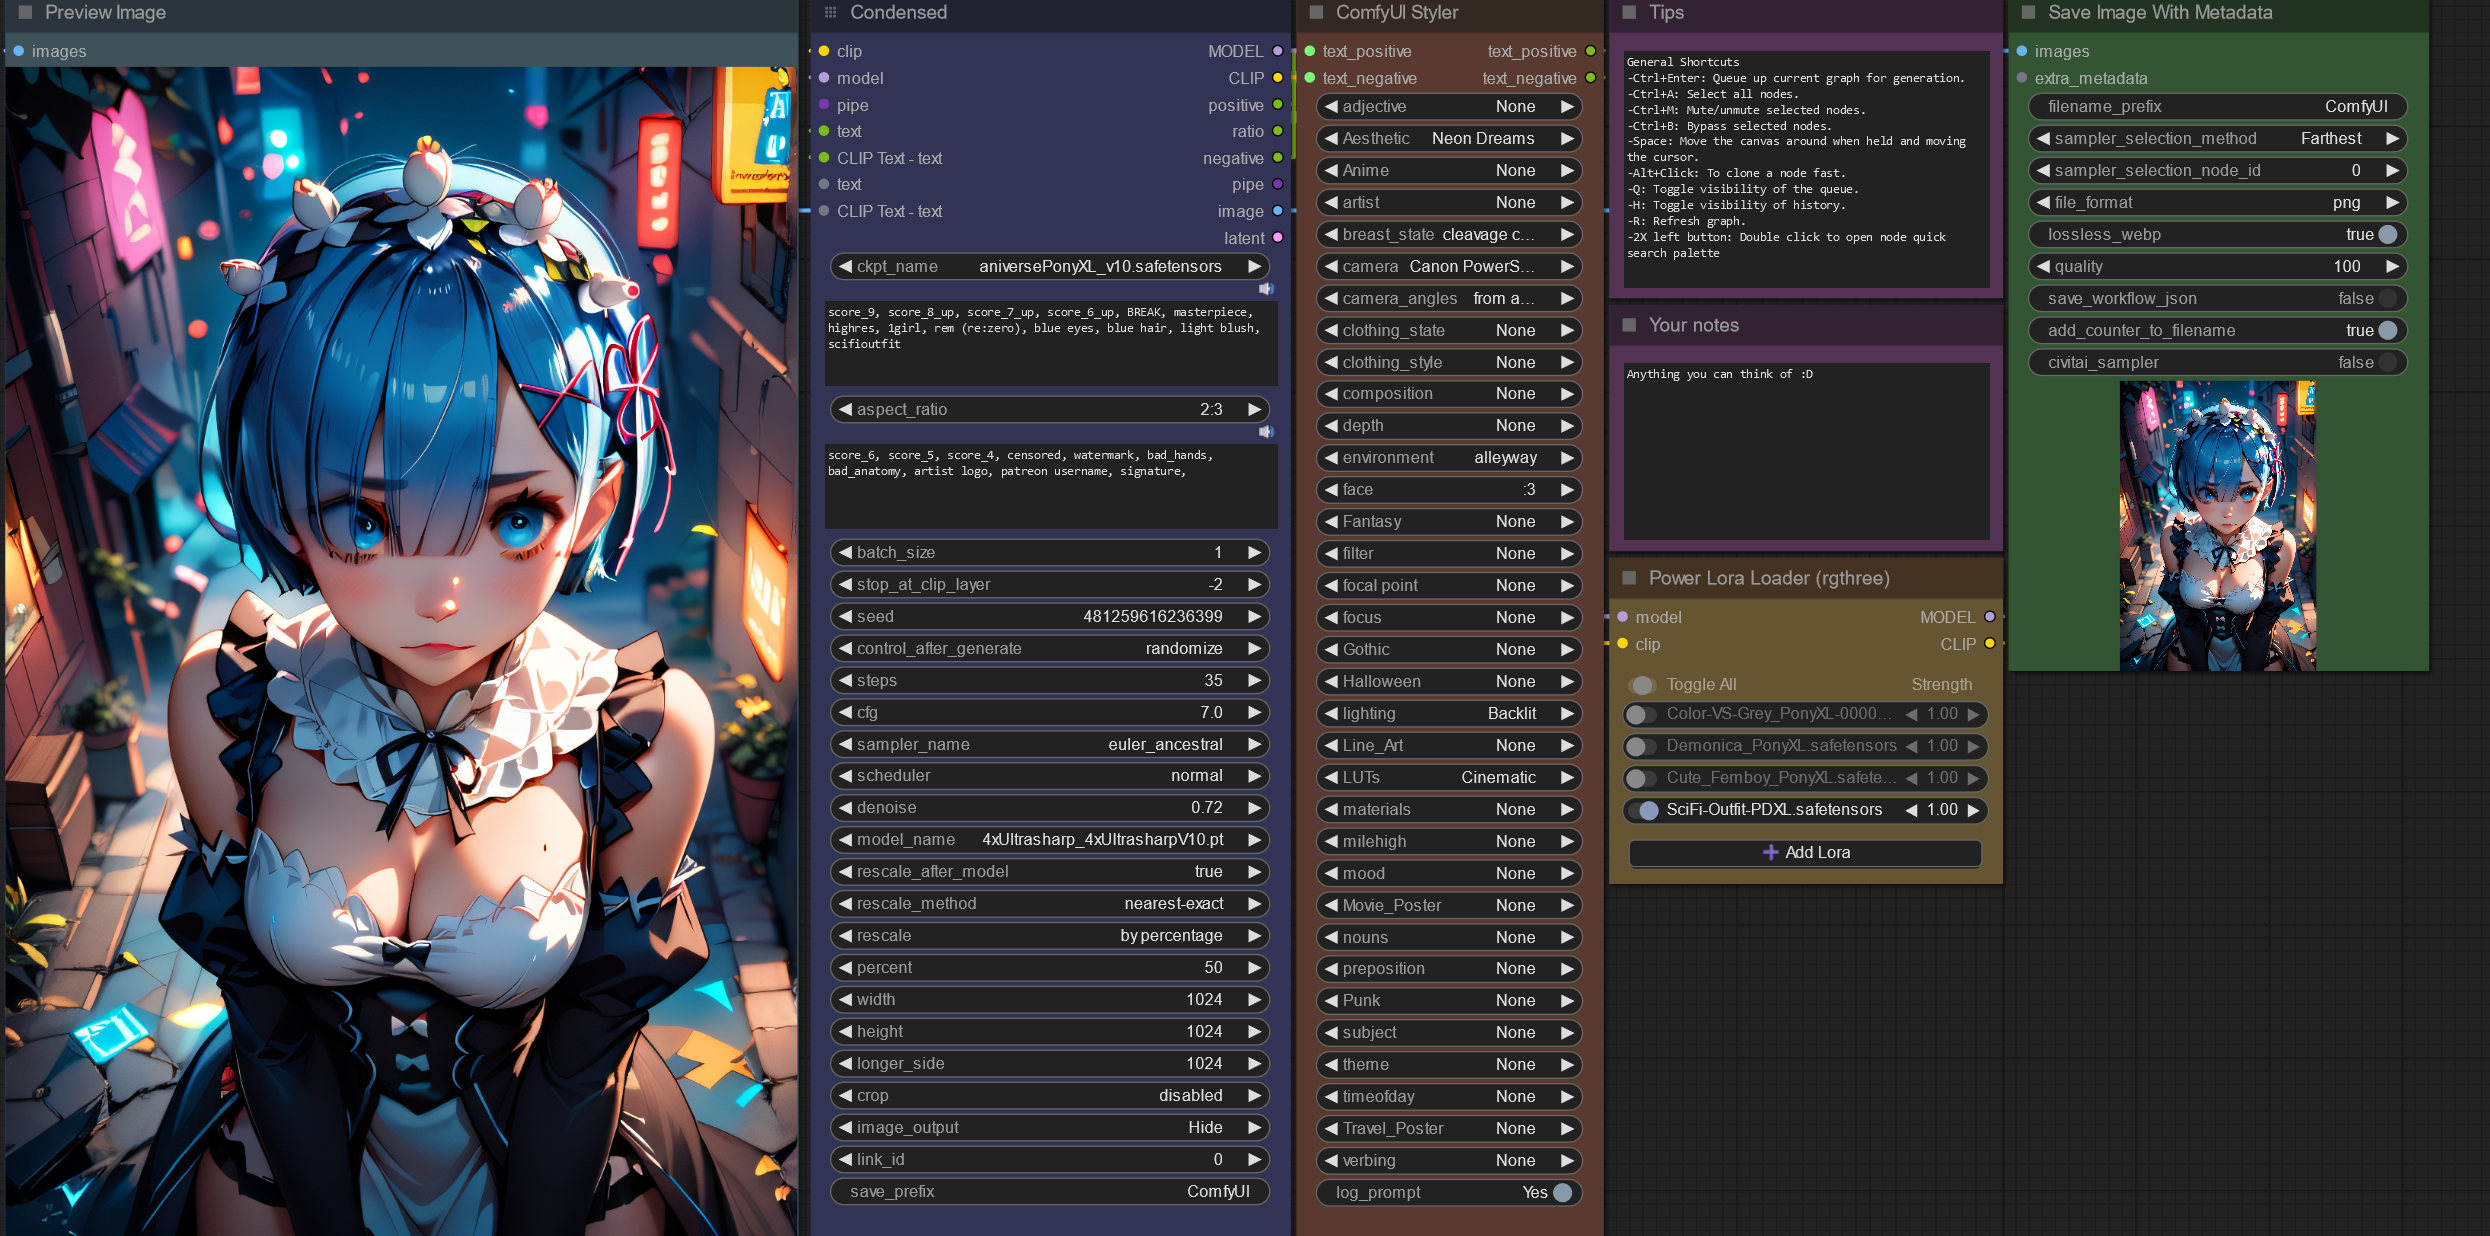Viewport: 2490px width, 1236px height.
Task: Increase steps value with right arrow
Action: point(1254,681)
